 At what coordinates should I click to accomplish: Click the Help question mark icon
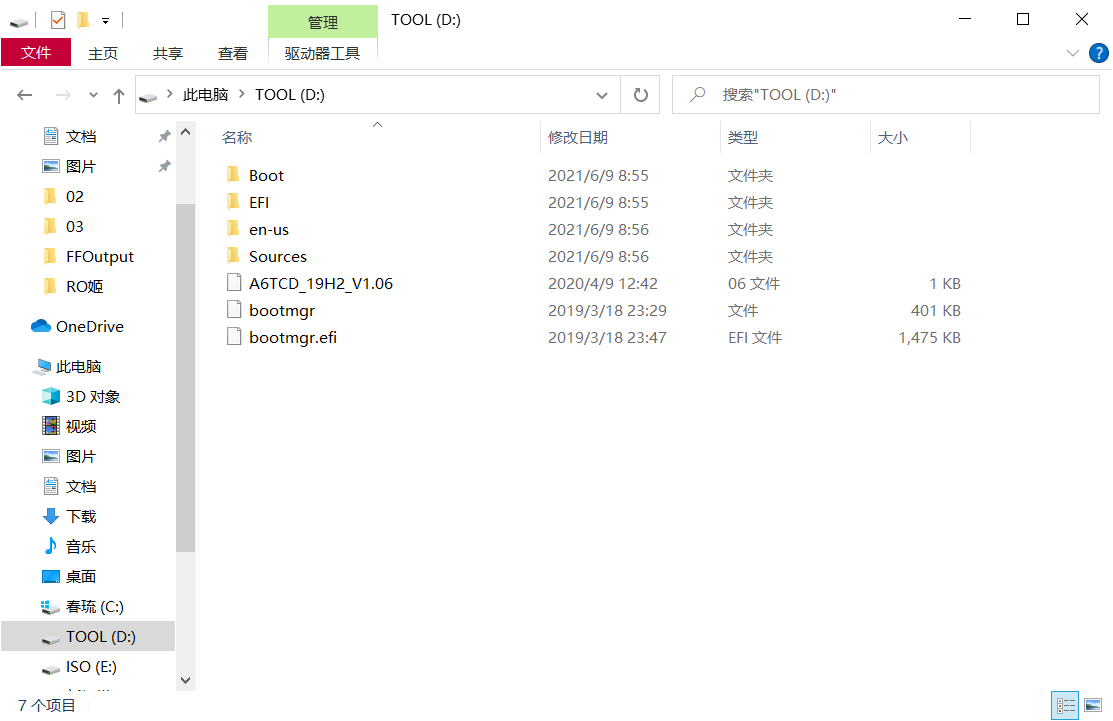tap(1098, 53)
